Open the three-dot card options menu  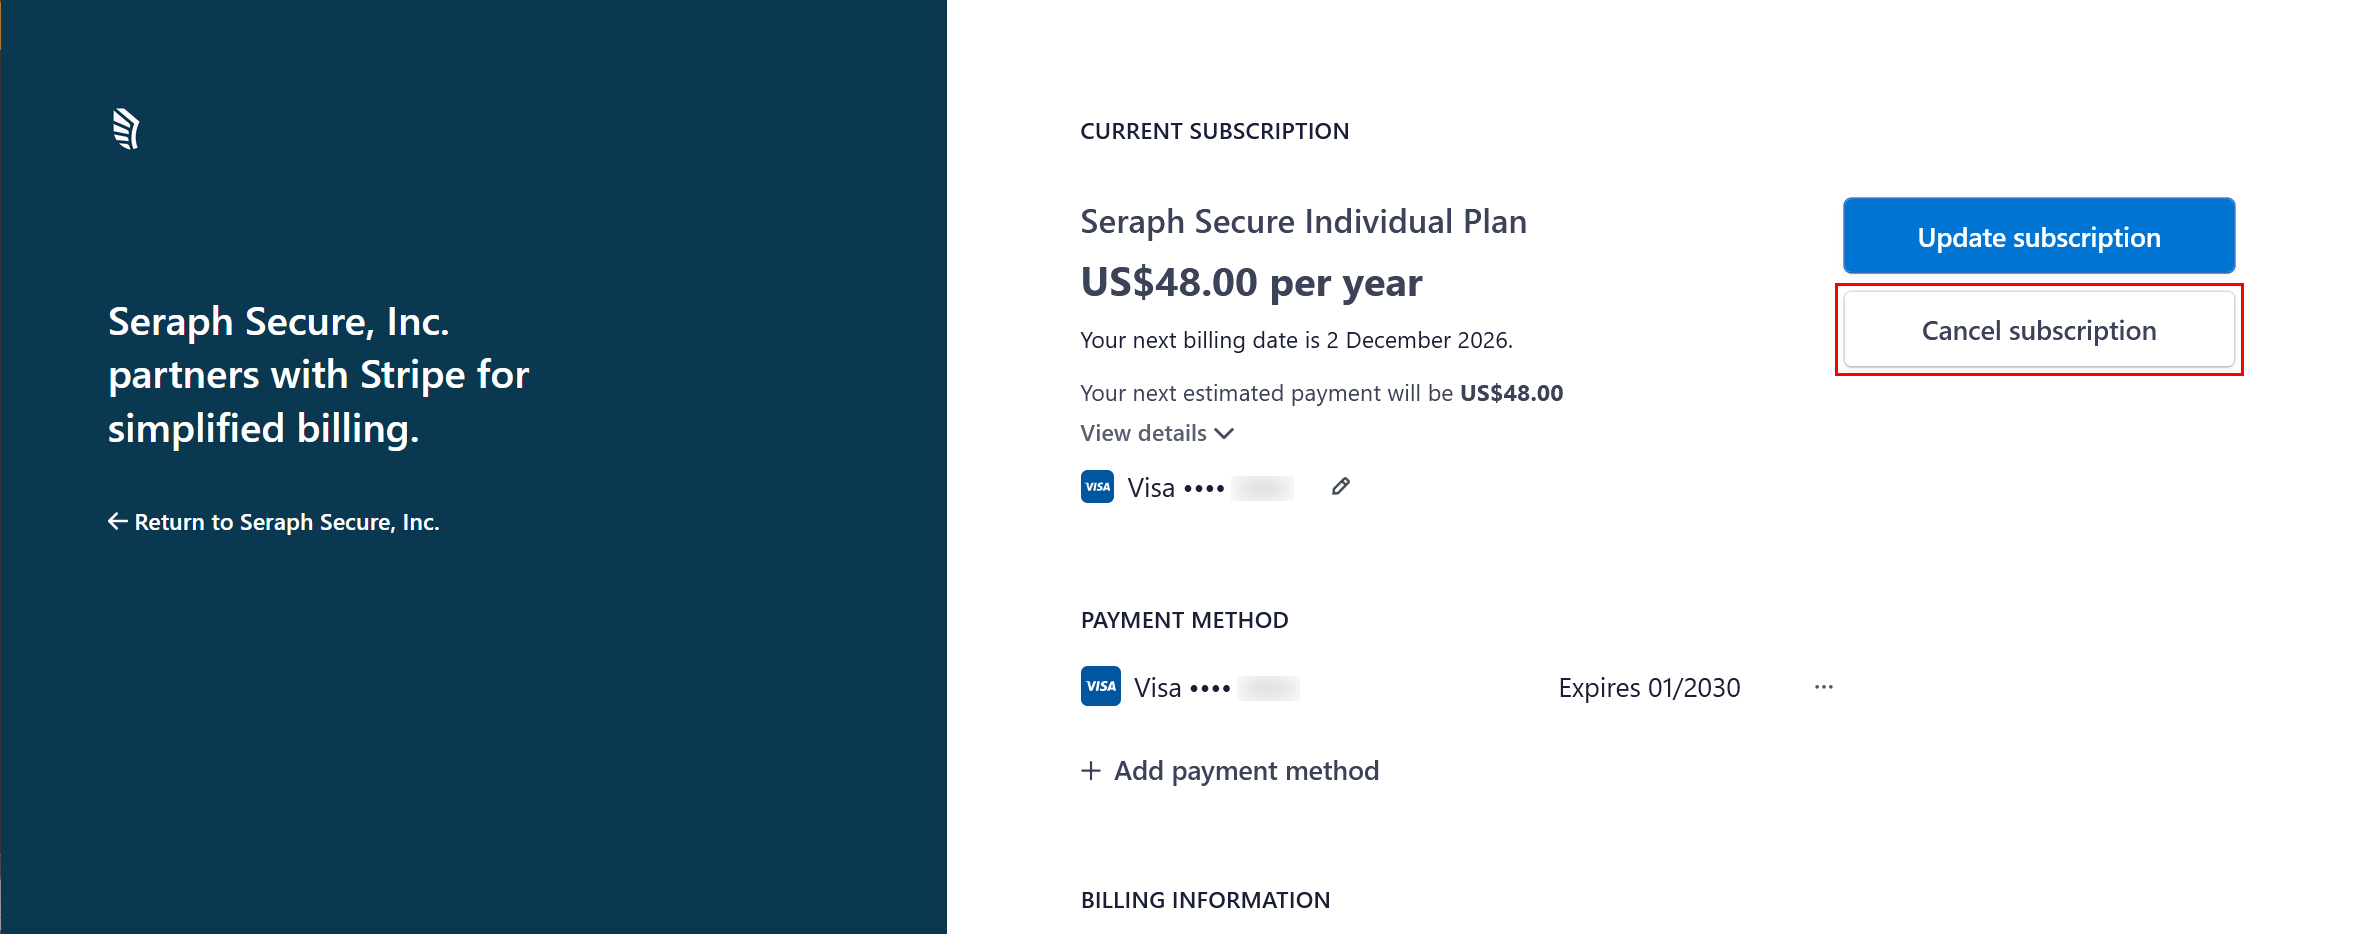(x=1823, y=687)
